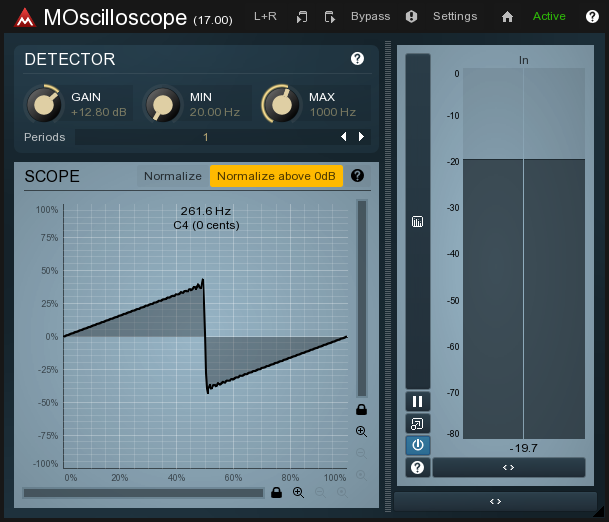The width and height of the screenshot is (609, 522).
Task: Click the MIN frequency knob
Action: (162, 104)
